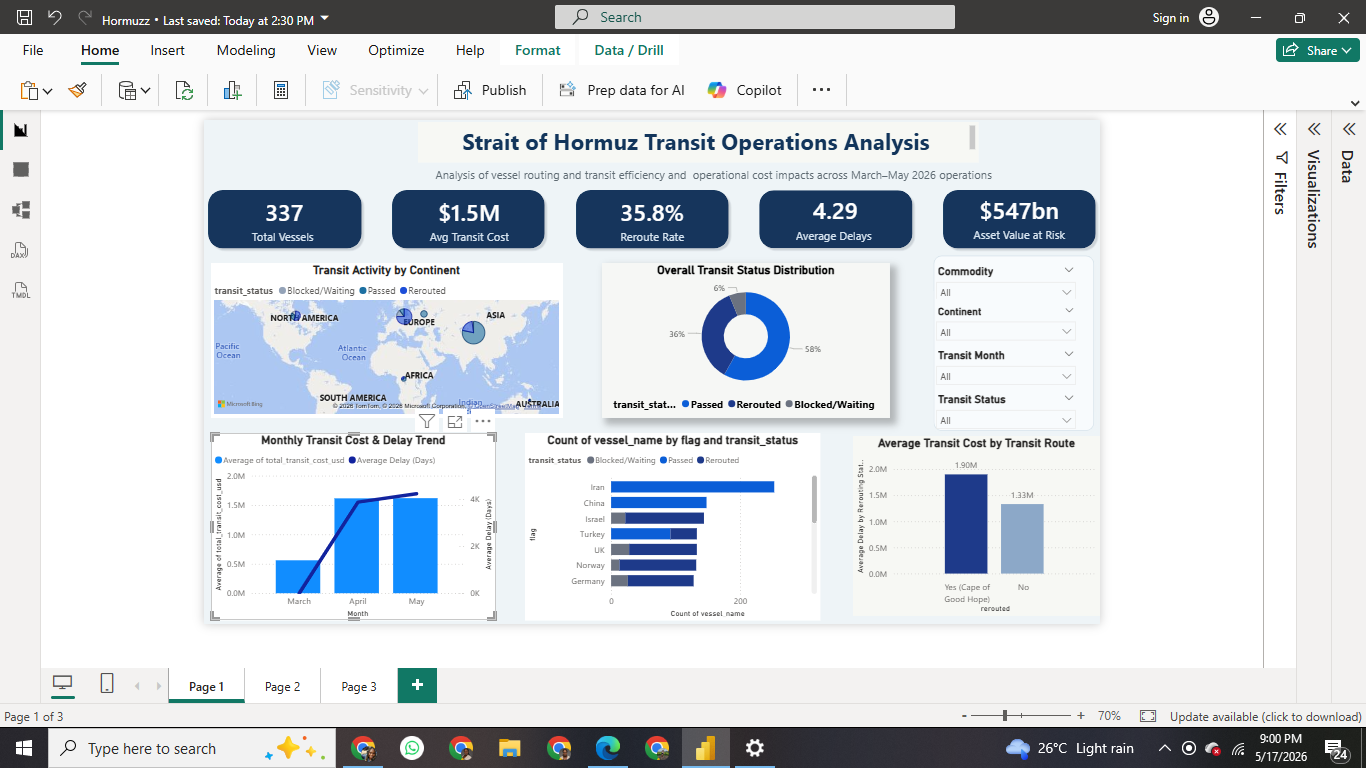Image resolution: width=1366 pixels, height=768 pixels.
Task: Switch to desktop layout view
Action: [63, 684]
